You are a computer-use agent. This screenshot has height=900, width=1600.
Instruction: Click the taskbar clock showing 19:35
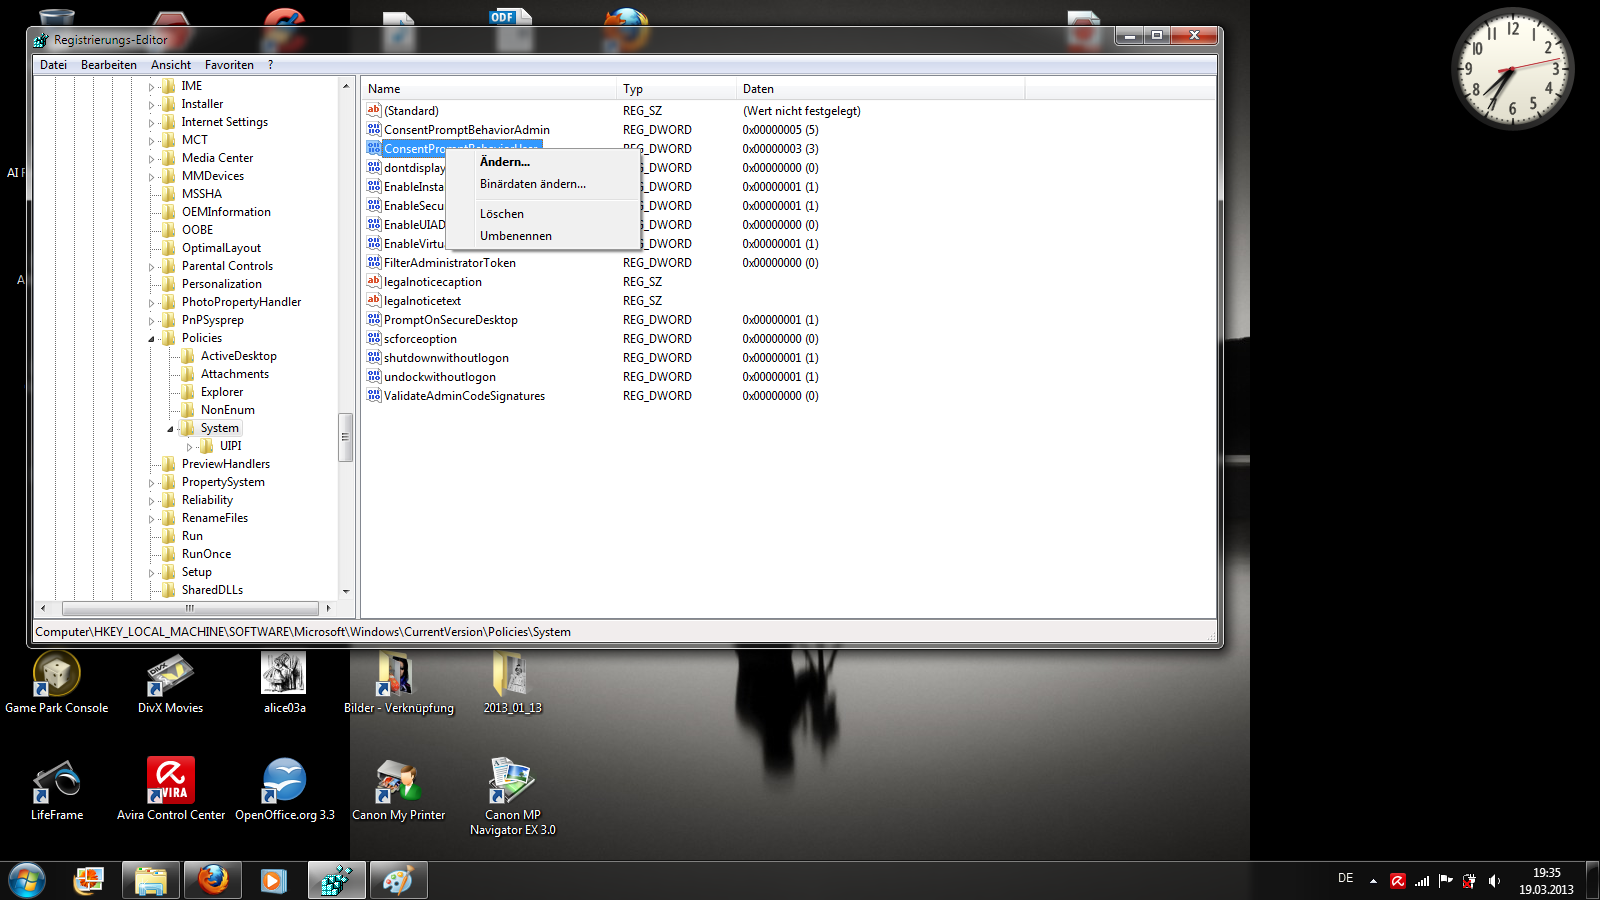click(1546, 881)
